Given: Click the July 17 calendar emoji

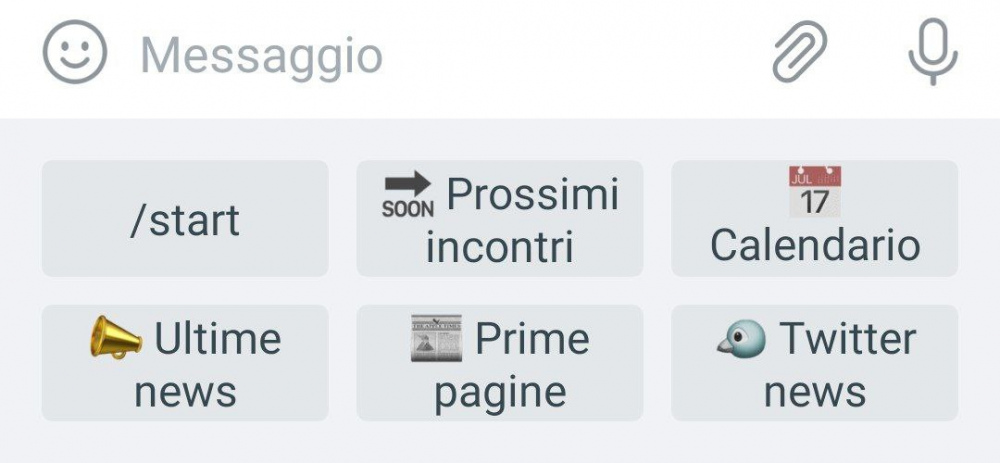Looking at the screenshot, I should [x=815, y=192].
